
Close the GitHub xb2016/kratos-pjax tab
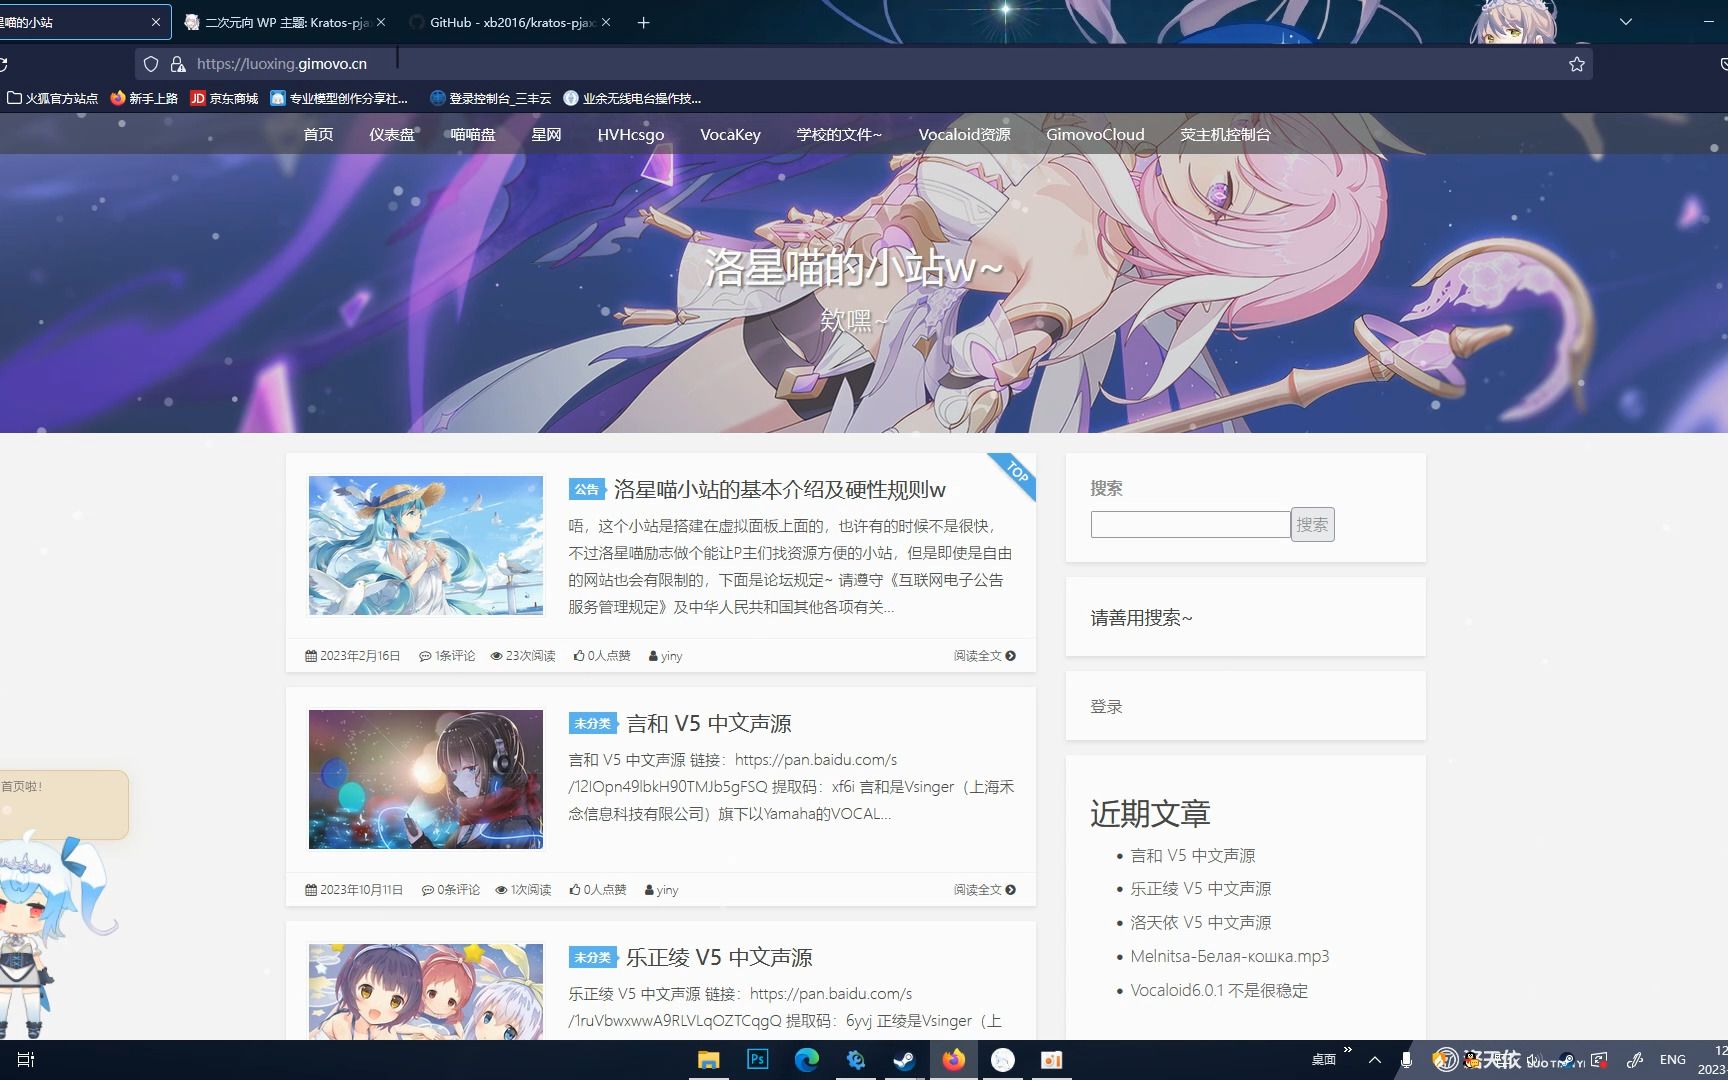pos(607,22)
